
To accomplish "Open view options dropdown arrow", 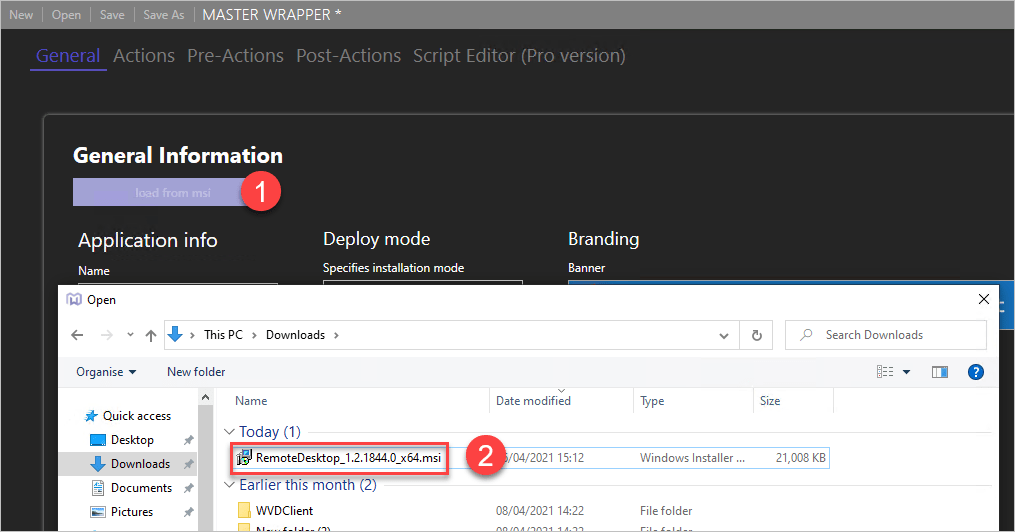I will click(906, 371).
